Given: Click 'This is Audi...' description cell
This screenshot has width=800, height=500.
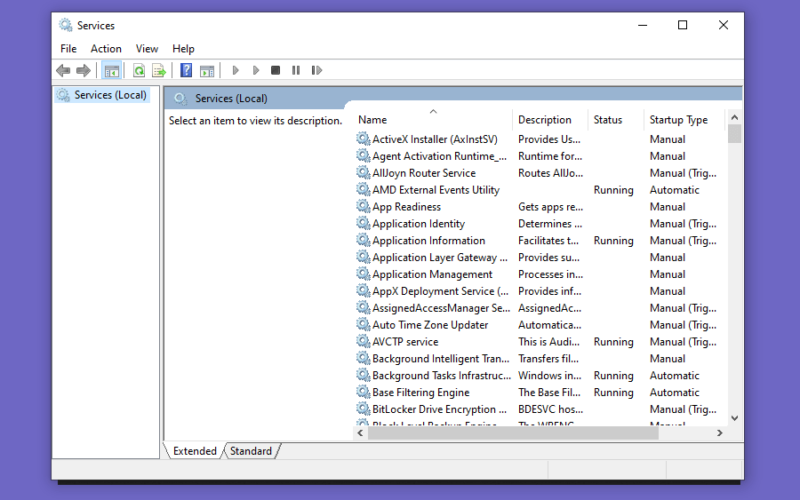Looking at the screenshot, I should point(549,341).
